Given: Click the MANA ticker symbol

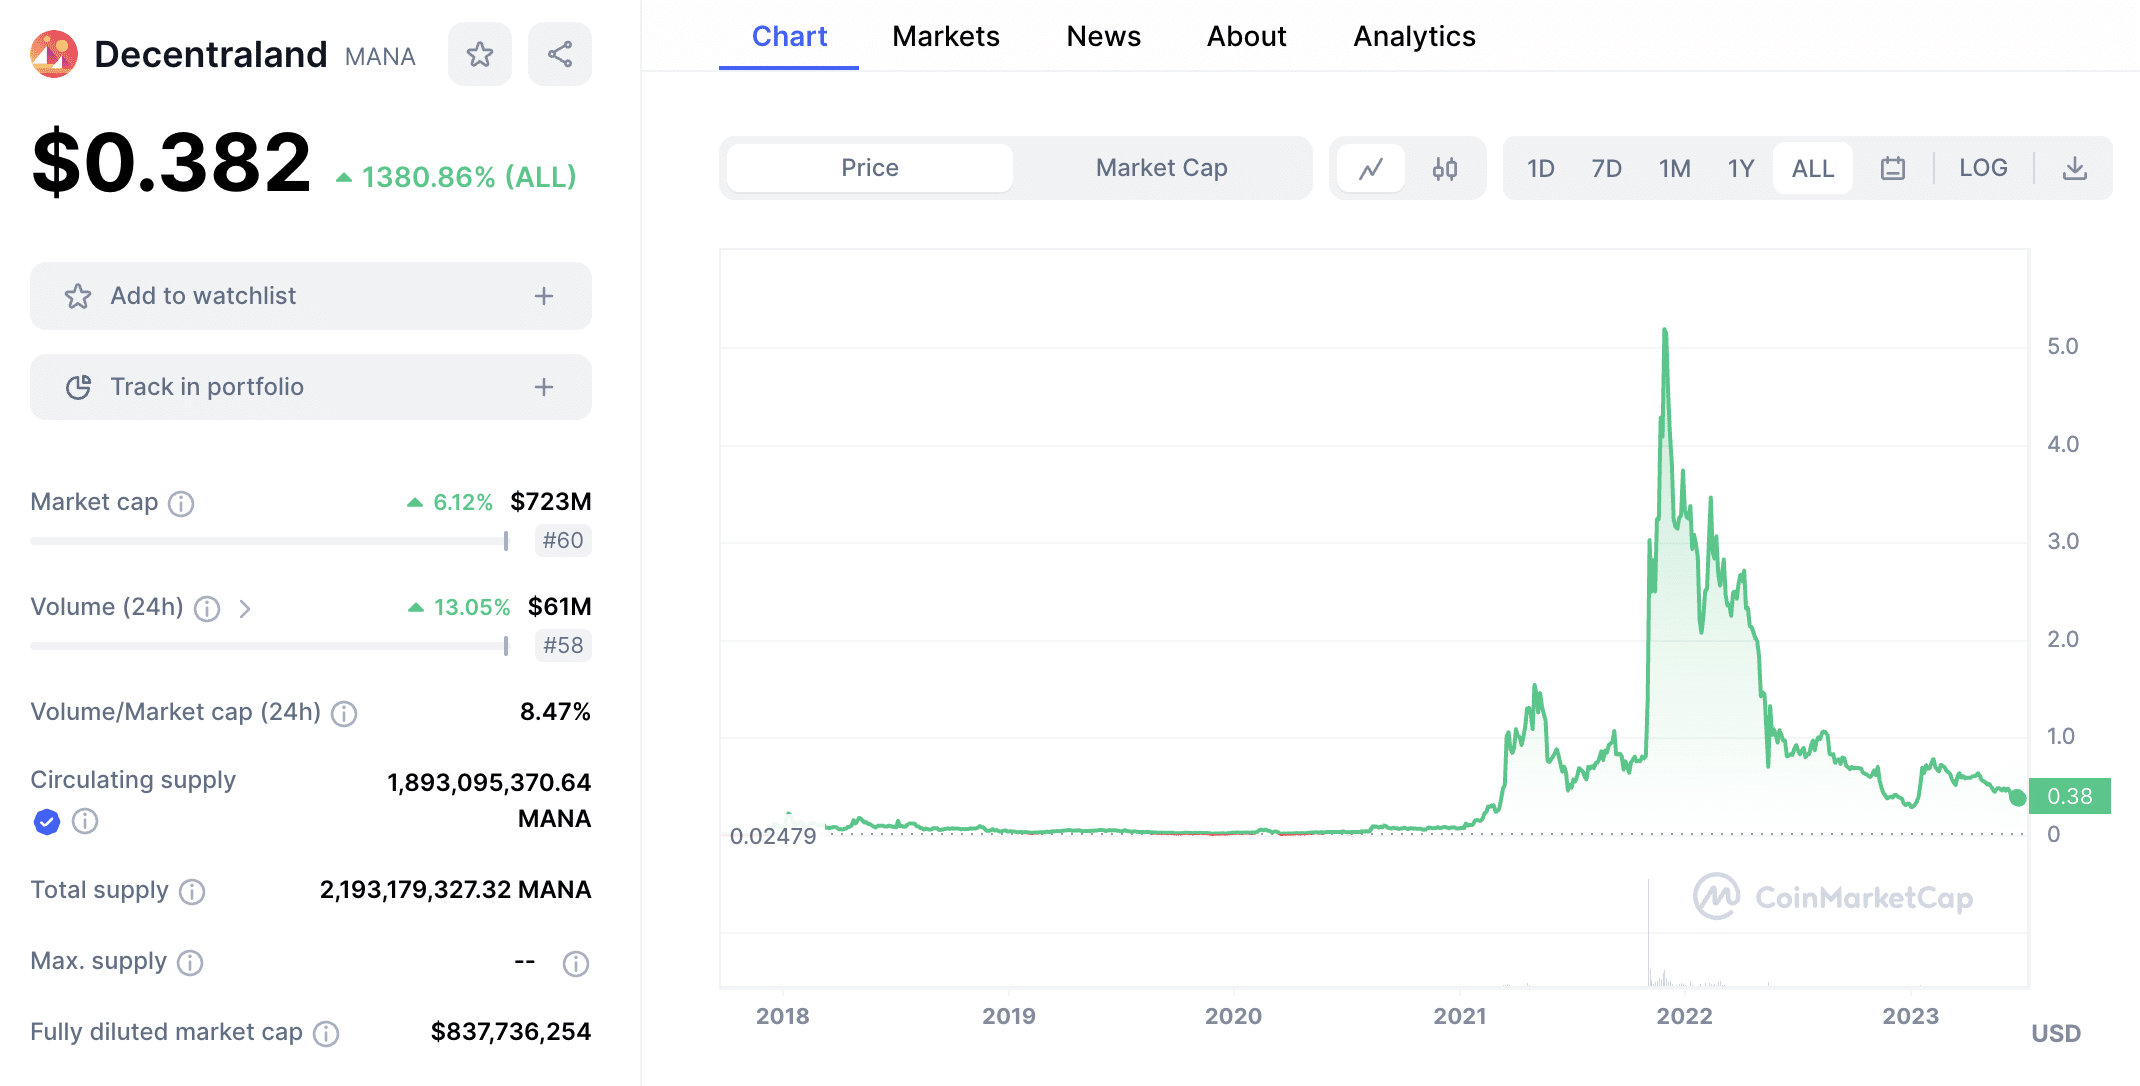Looking at the screenshot, I should pos(380,57).
